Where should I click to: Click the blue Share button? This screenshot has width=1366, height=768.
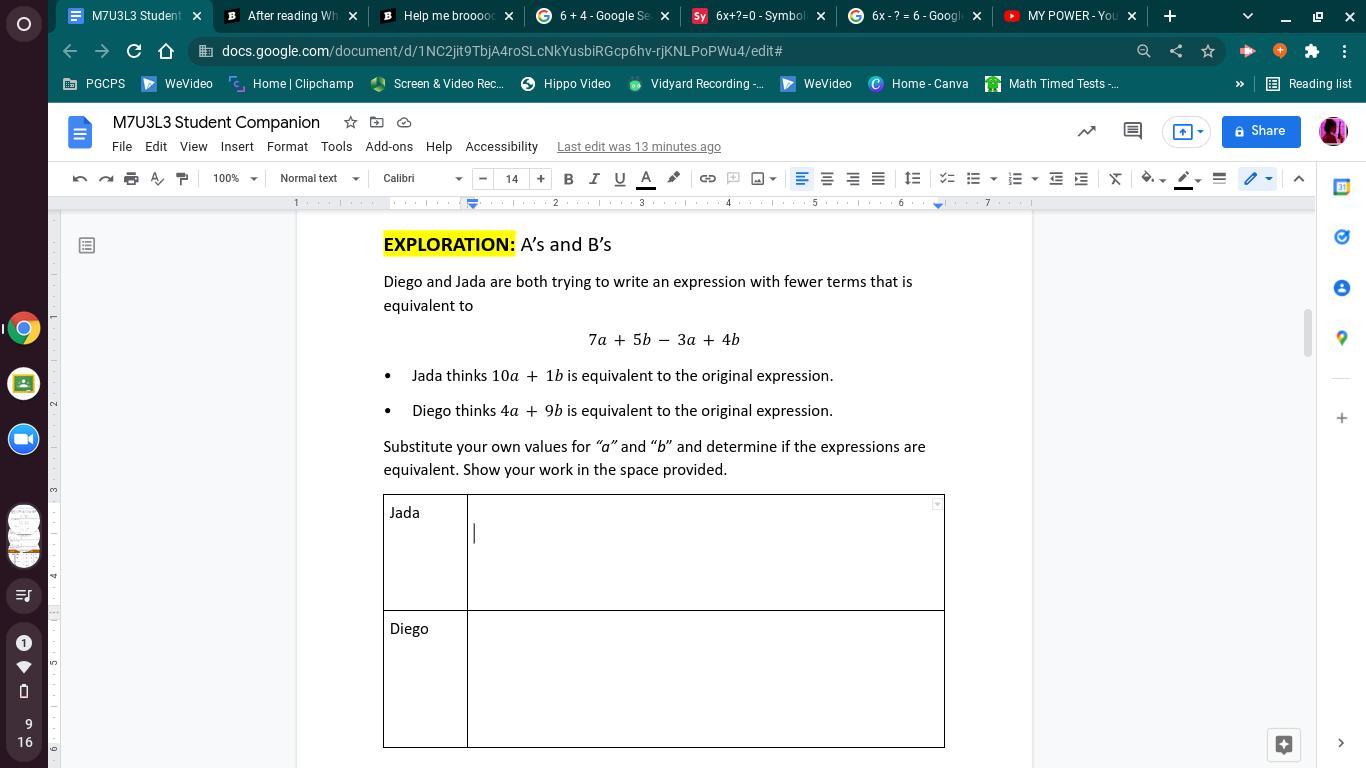[1260, 131]
